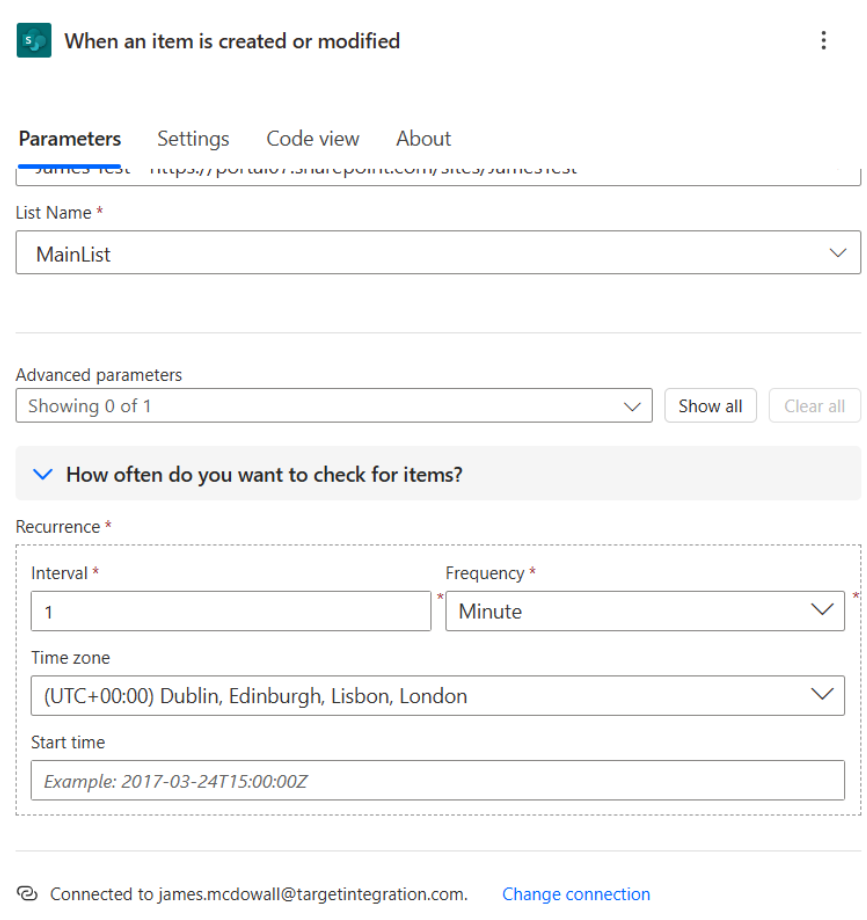Open the List Name dropdown showing MainList
The height and width of the screenshot is (920, 867).
(x=438, y=253)
